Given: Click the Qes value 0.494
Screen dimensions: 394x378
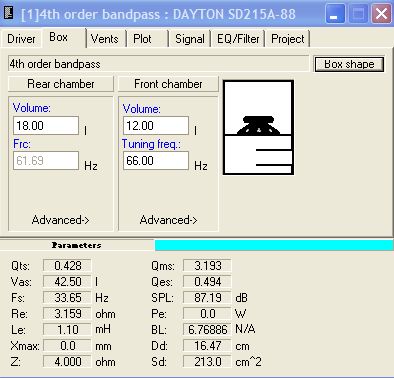Looking at the screenshot, I should [207, 282].
